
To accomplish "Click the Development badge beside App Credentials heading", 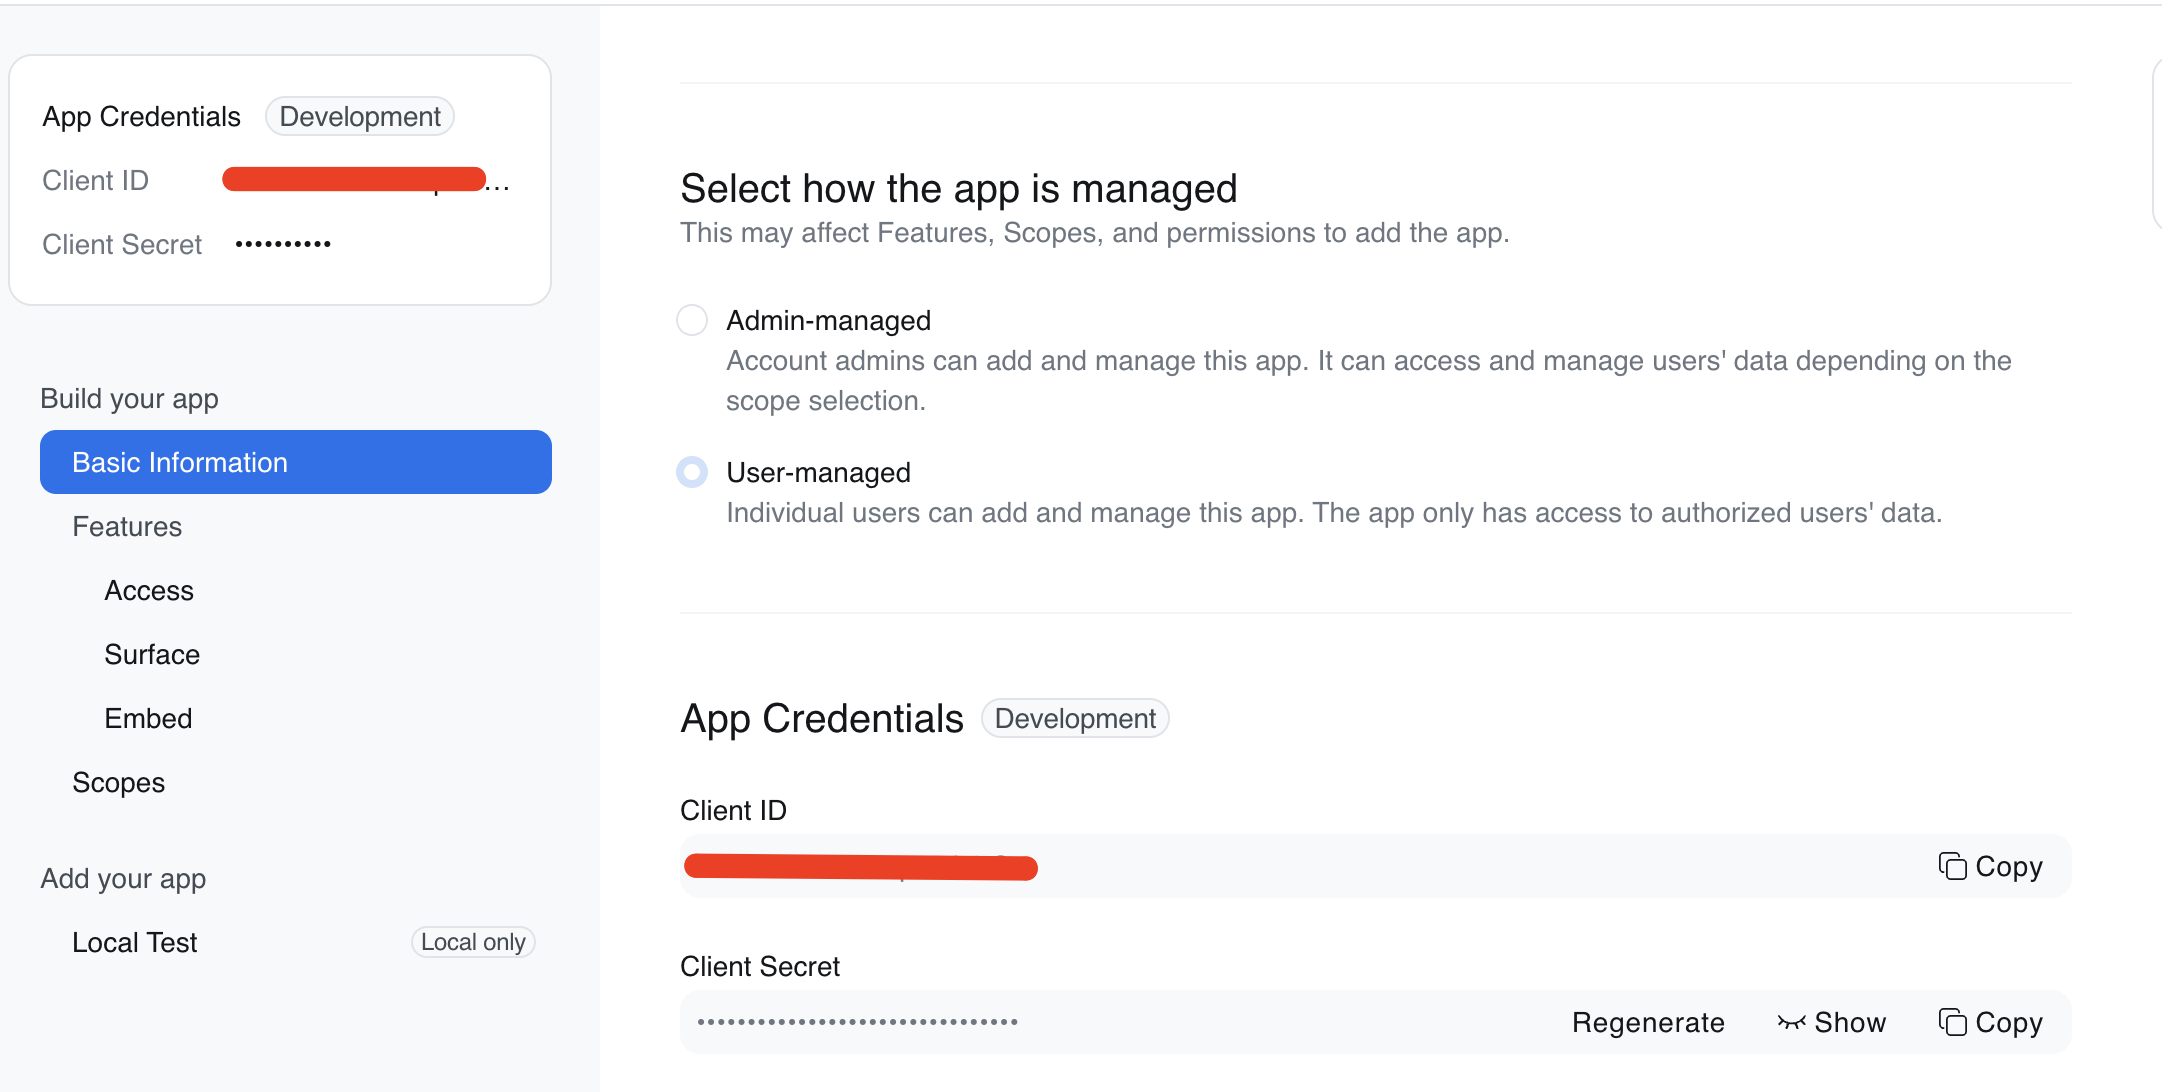I will pos(1075,719).
